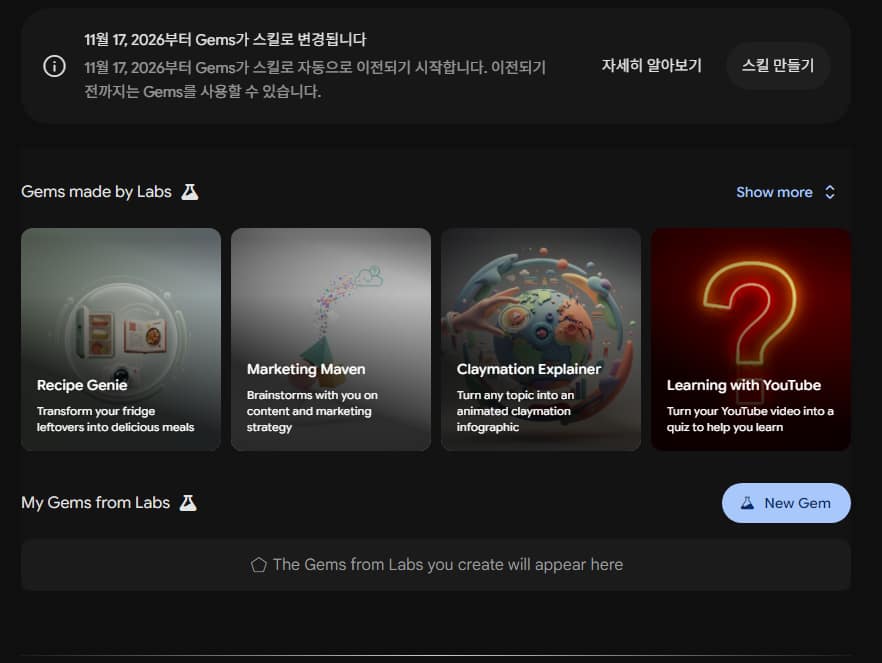Click 'Brainstorms with you on content' description
The width and height of the screenshot is (882, 663).
(x=312, y=411)
